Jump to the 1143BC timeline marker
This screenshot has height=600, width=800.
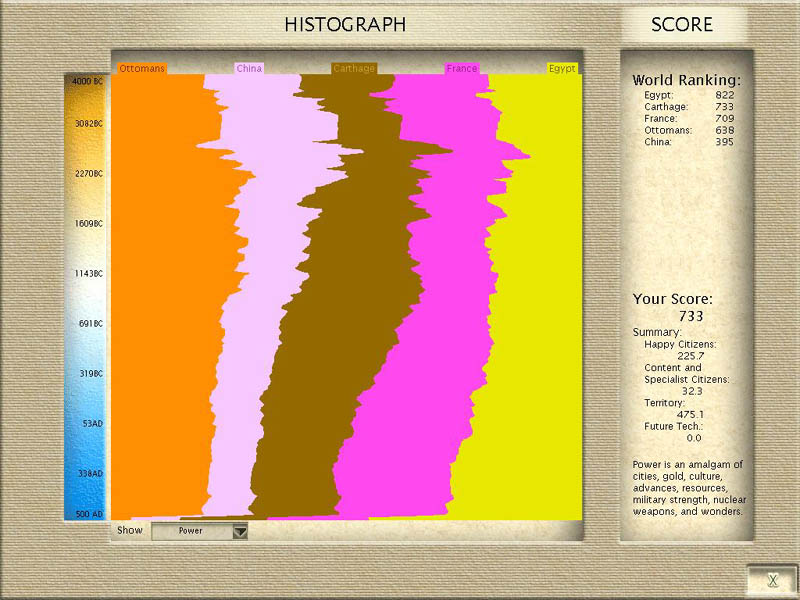point(87,274)
